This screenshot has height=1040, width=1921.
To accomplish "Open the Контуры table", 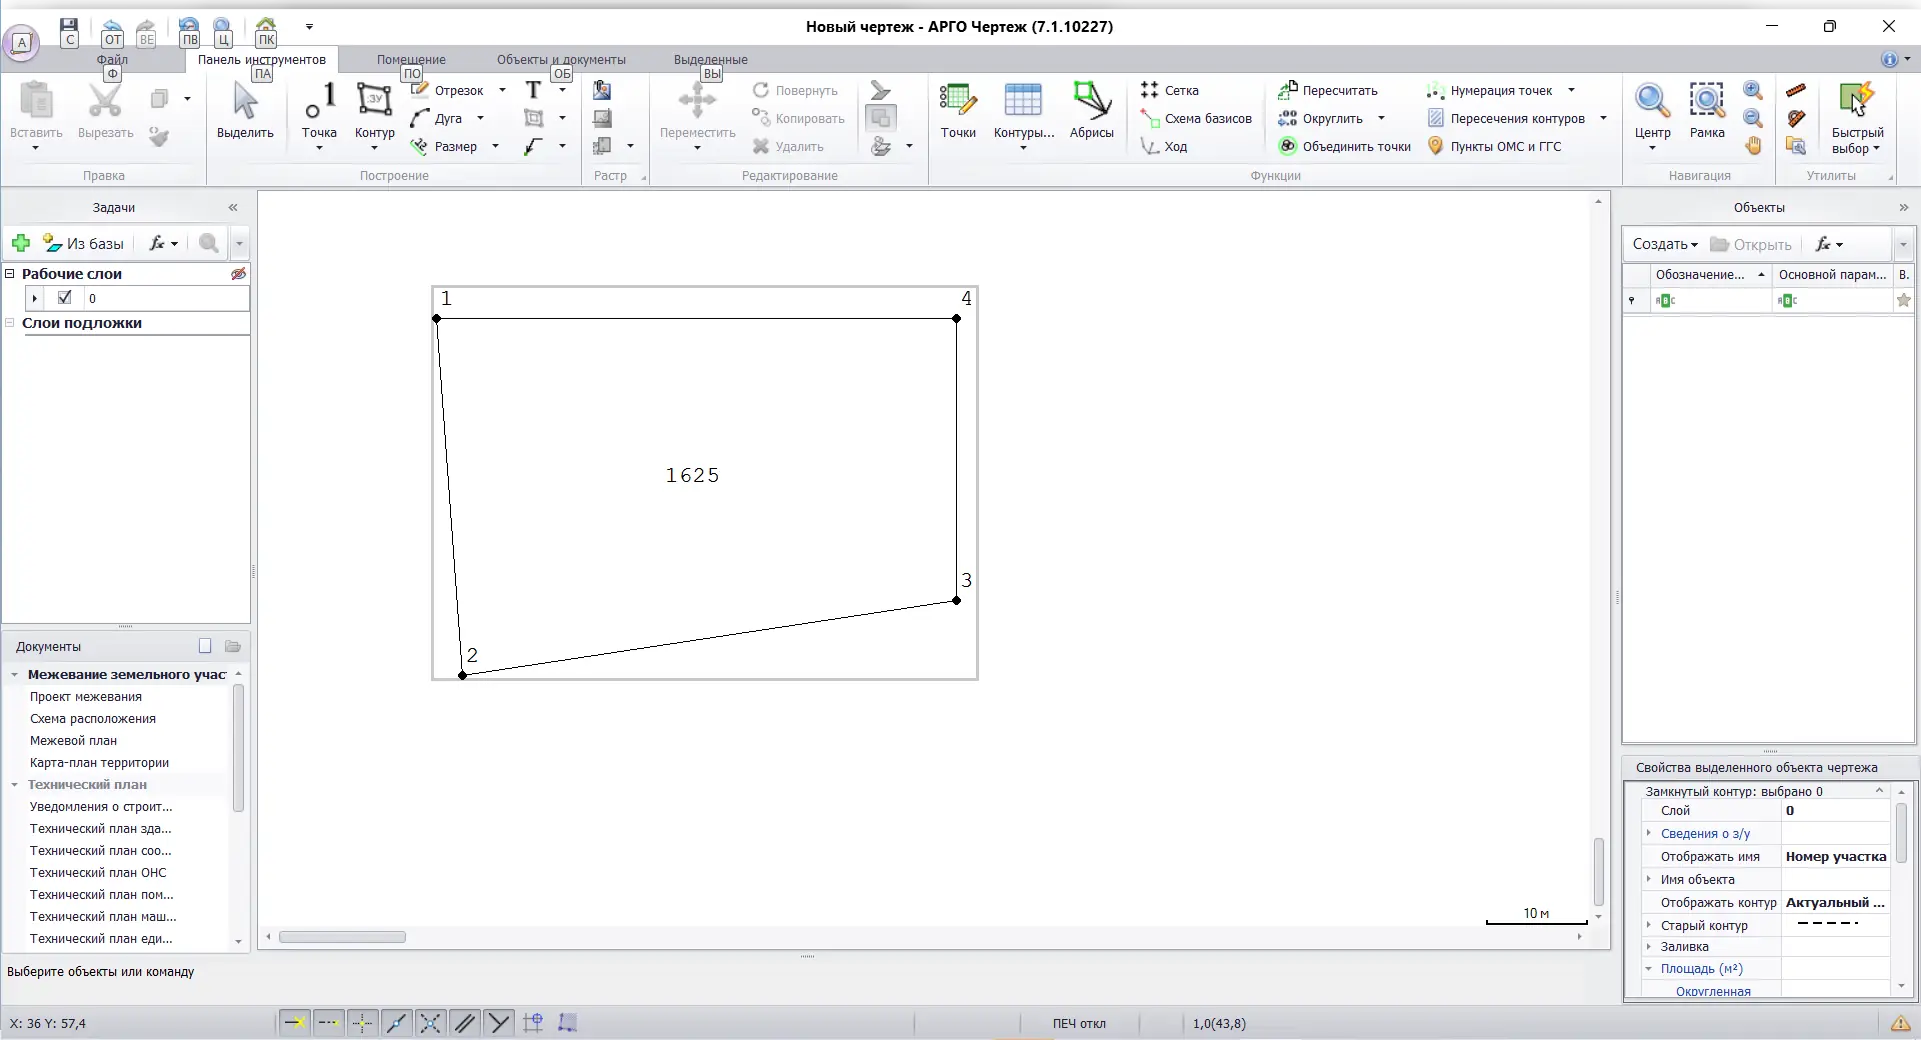I will (x=1023, y=111).
